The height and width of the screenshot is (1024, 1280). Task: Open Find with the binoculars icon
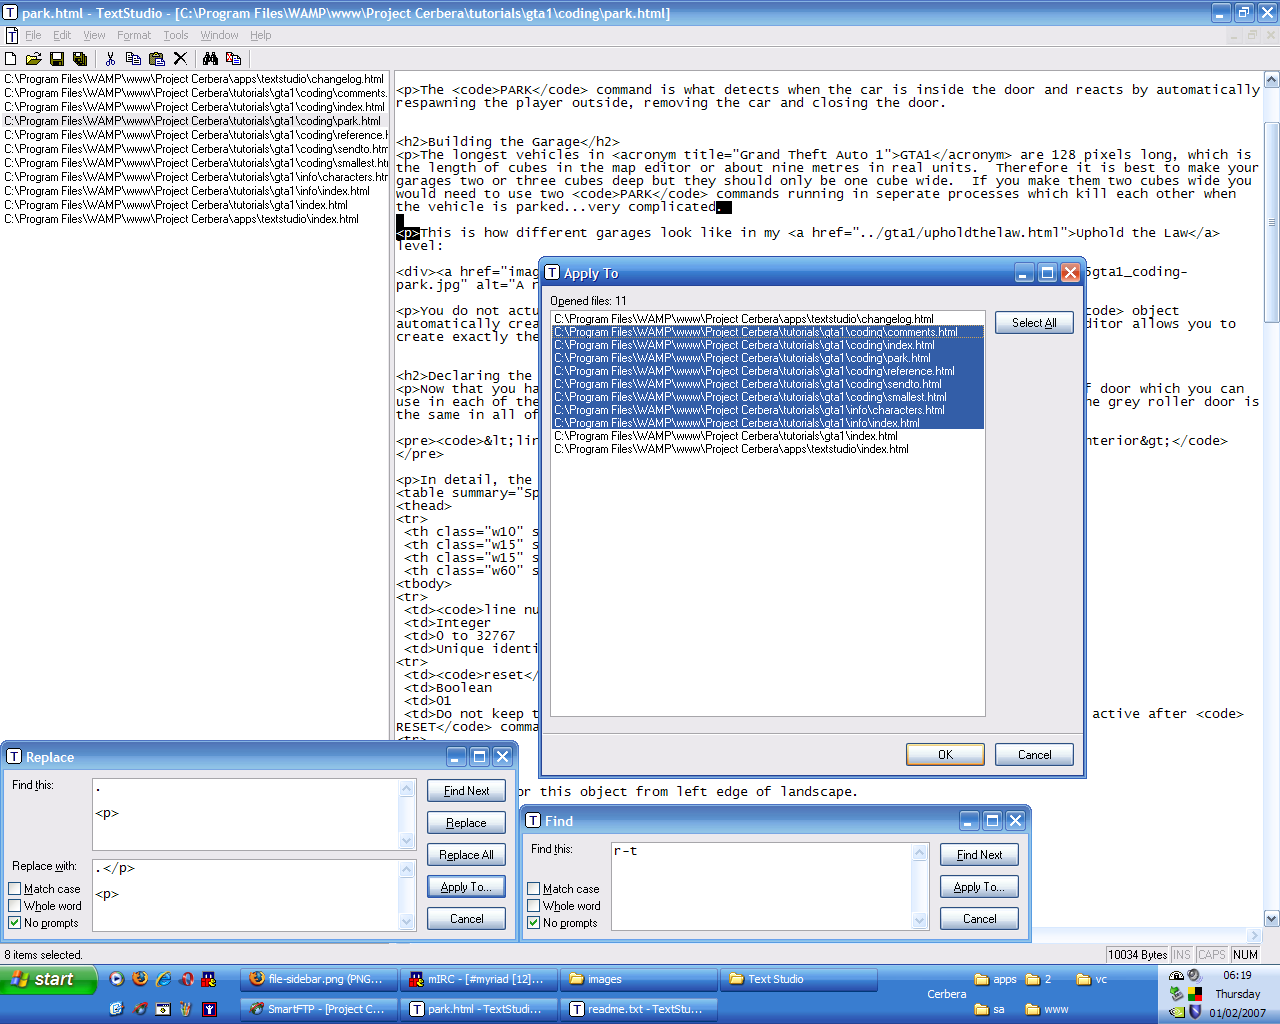click(x=210, y=59)
